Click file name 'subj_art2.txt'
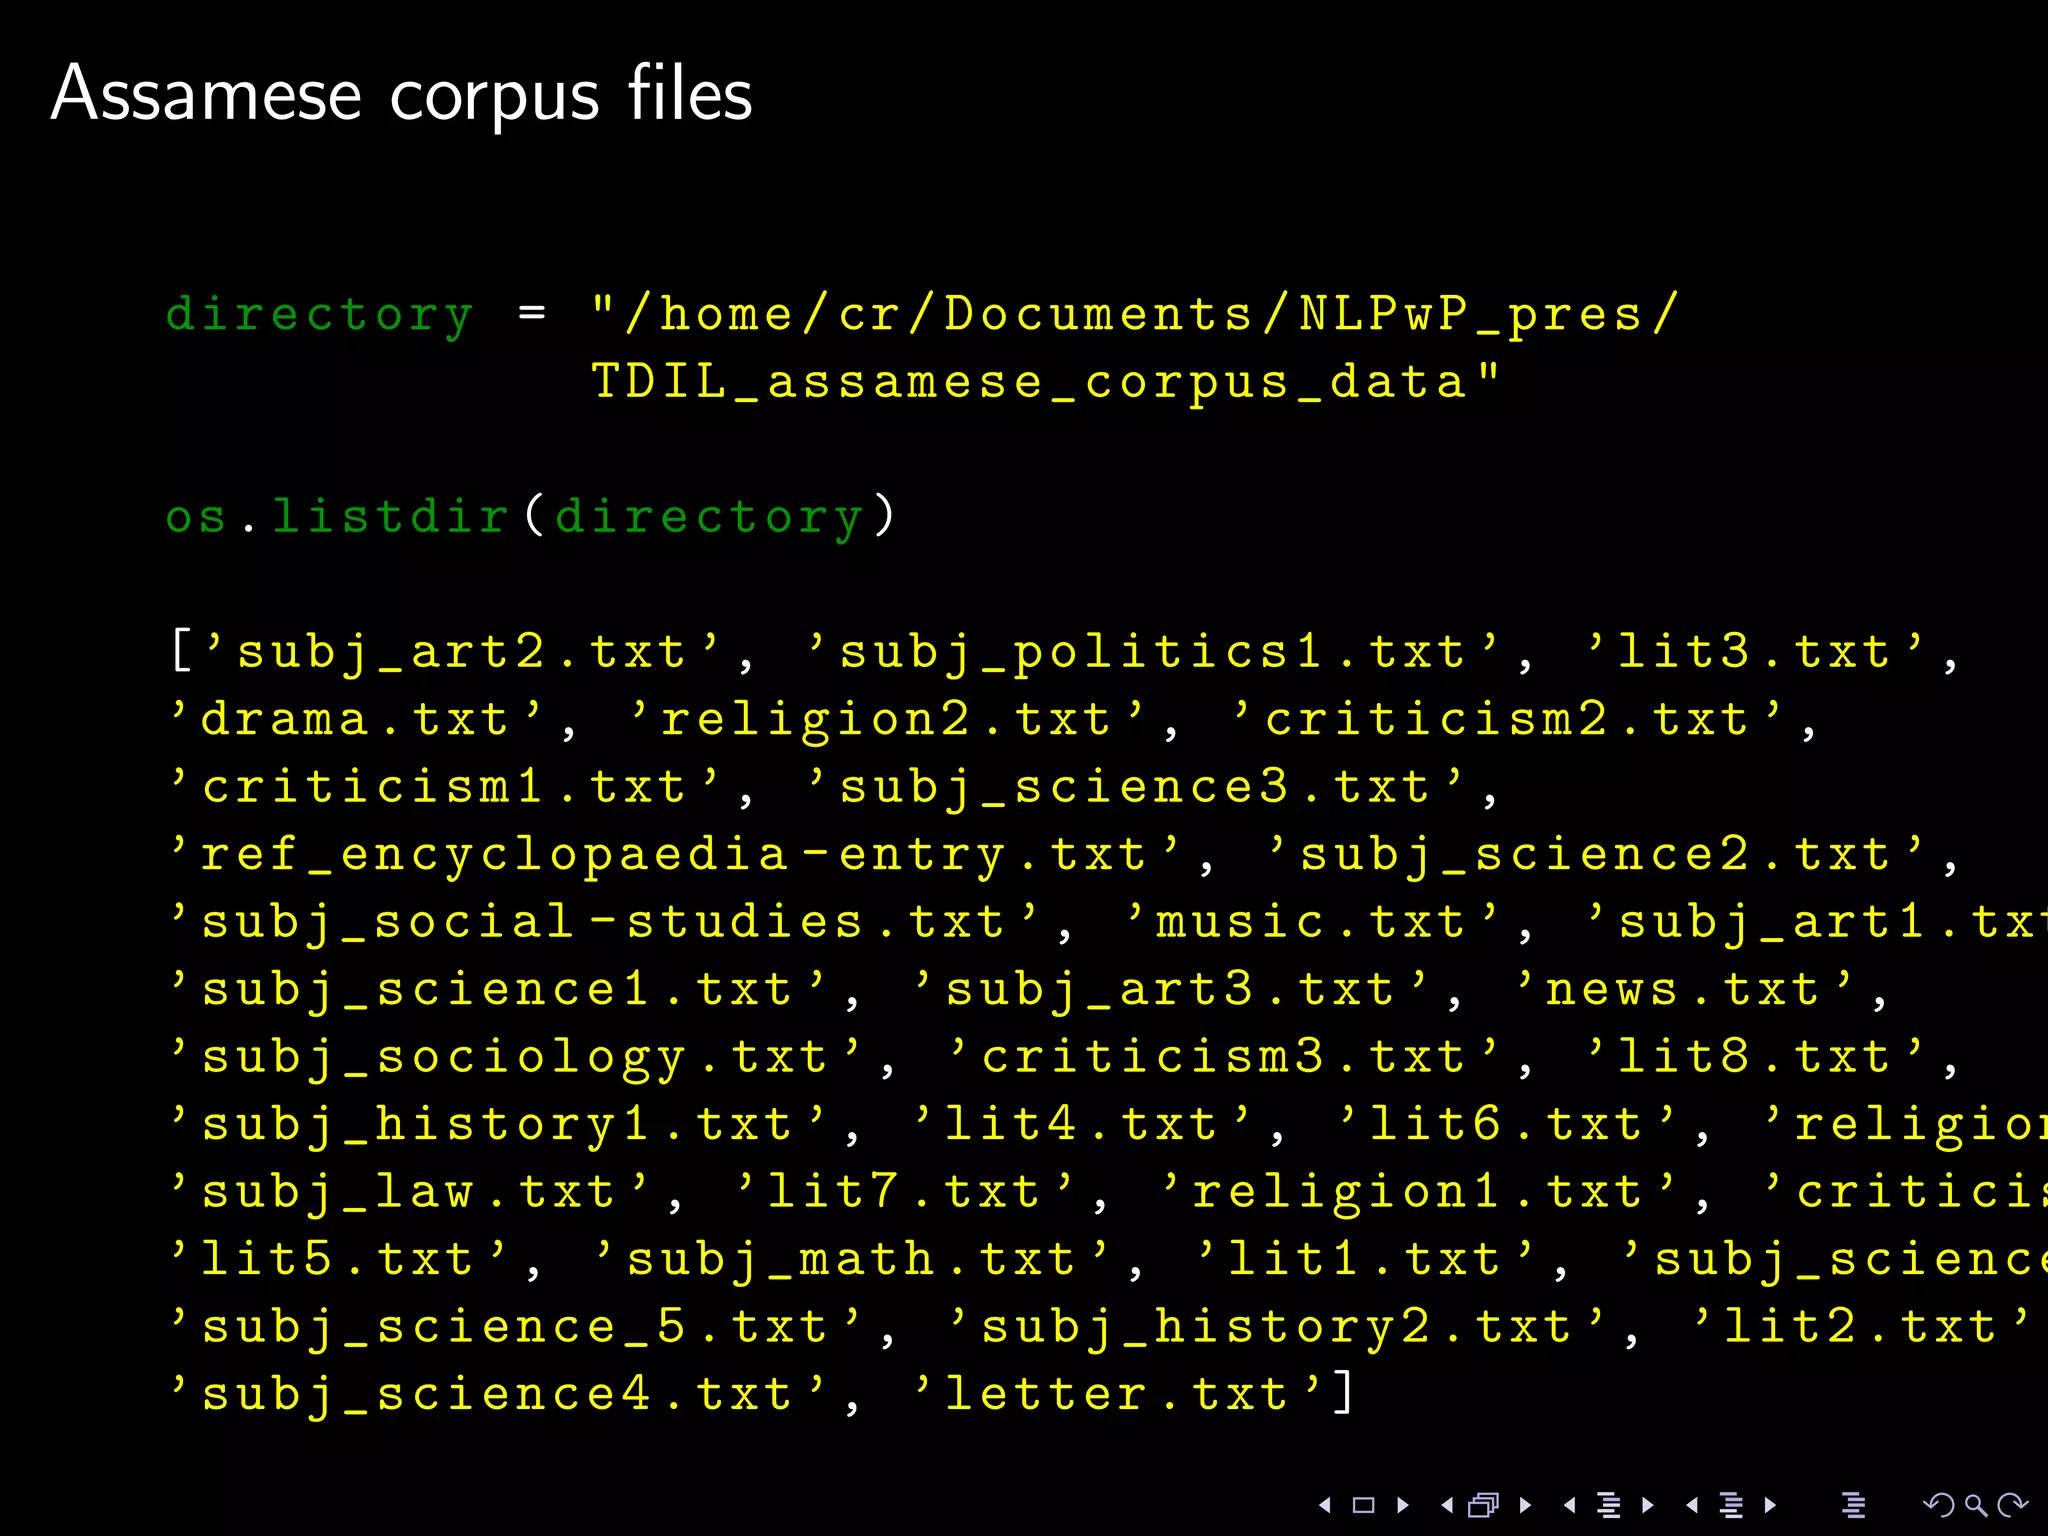Image resolution: width=2048 pixels, height=1536 pixels. point(461,653)
